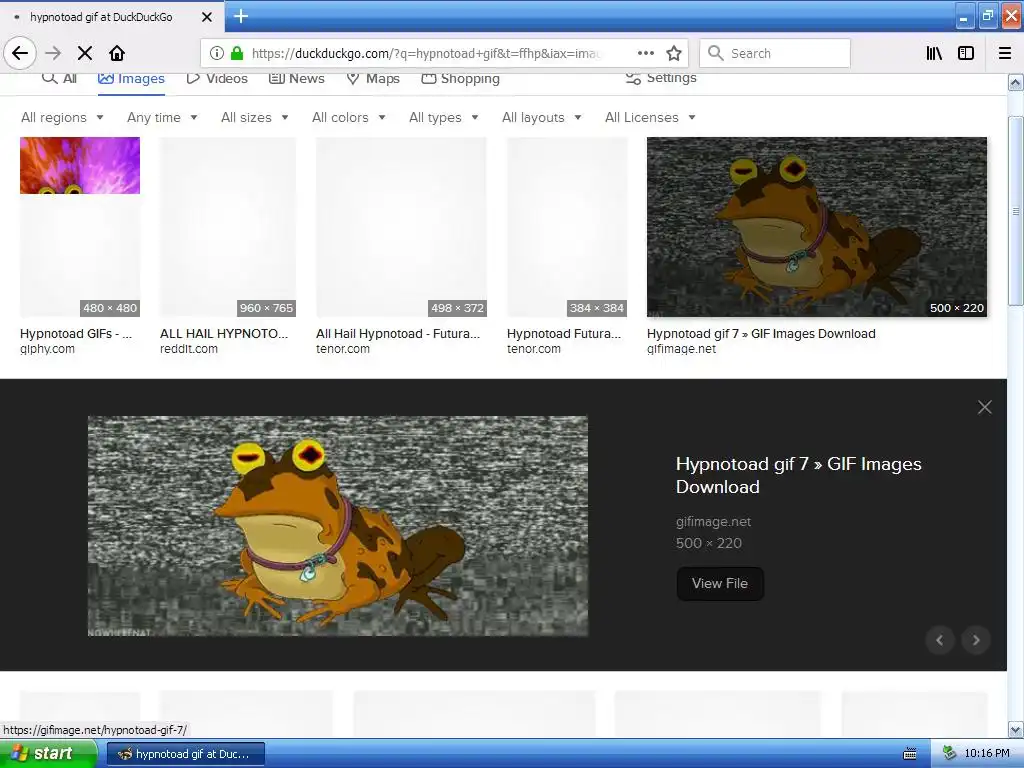The image size is (1024, 768).
Task: Click into the URL address bar
Action: coord(424,53)
